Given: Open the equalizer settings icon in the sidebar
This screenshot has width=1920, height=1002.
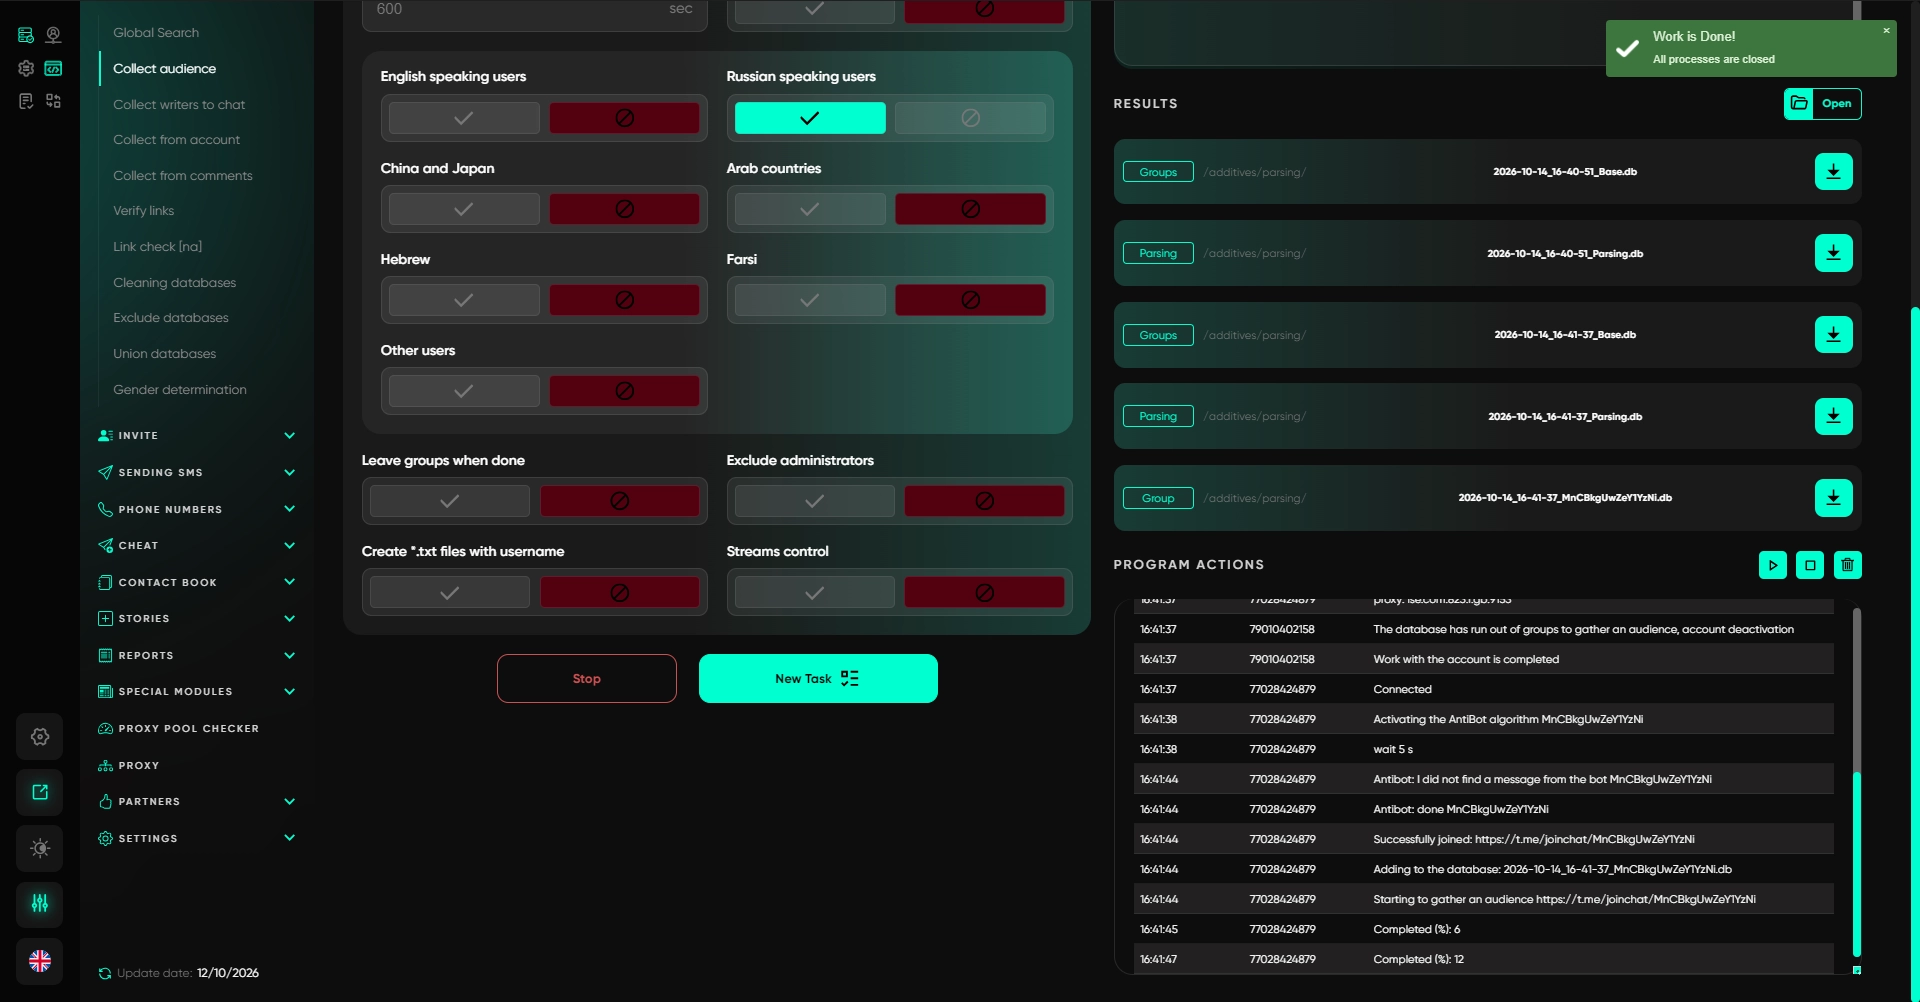Looking at the screenshot, I should pyautogui.click(x=40, y=904).
